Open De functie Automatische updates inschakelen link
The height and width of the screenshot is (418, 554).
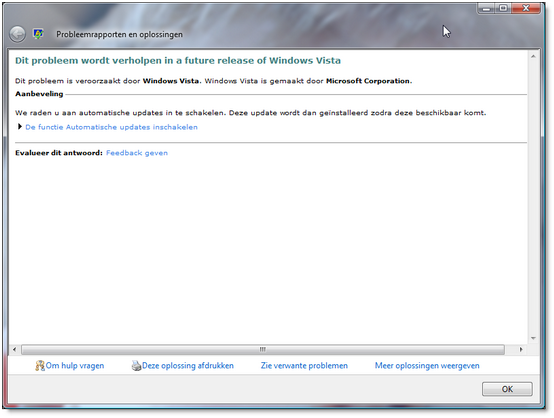point(111,127)
